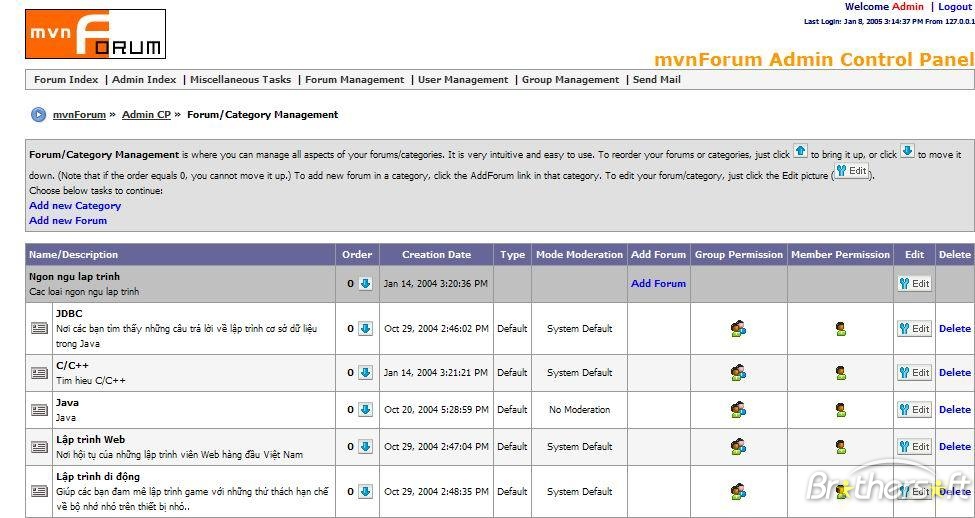Go to Admin CP breadcrumb link
Viewport: 975px width, 518px height.
[x=146, y=114]
